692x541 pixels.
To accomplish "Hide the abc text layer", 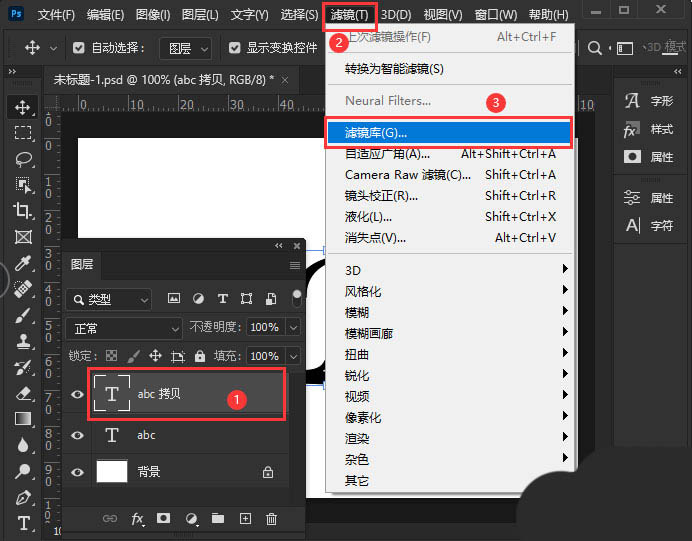I will point(77,435).
